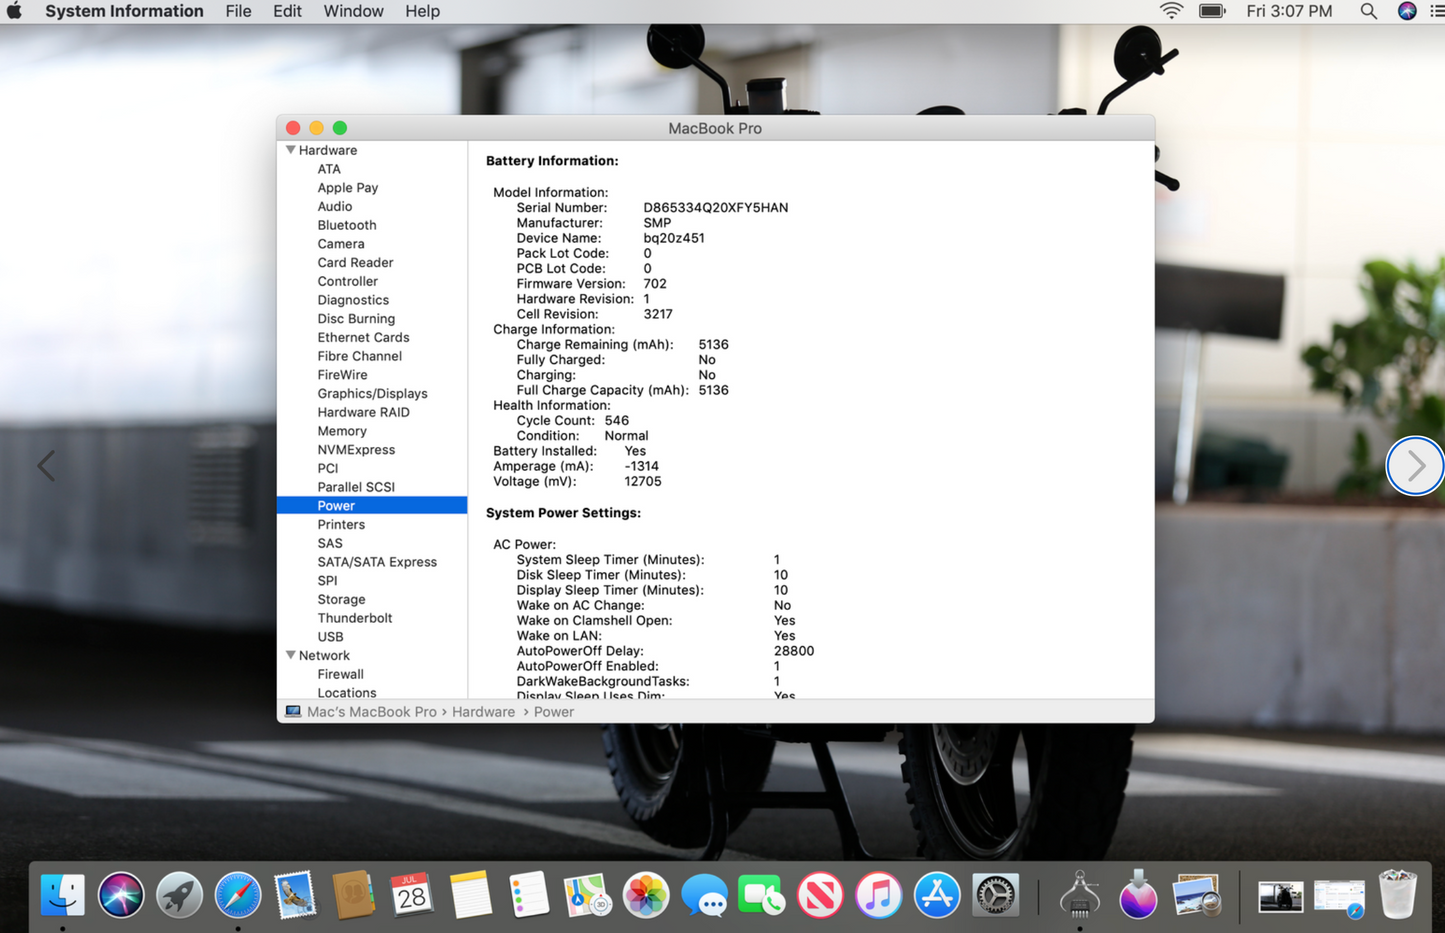Open the Music app in the Dock

tap(878, 895)
